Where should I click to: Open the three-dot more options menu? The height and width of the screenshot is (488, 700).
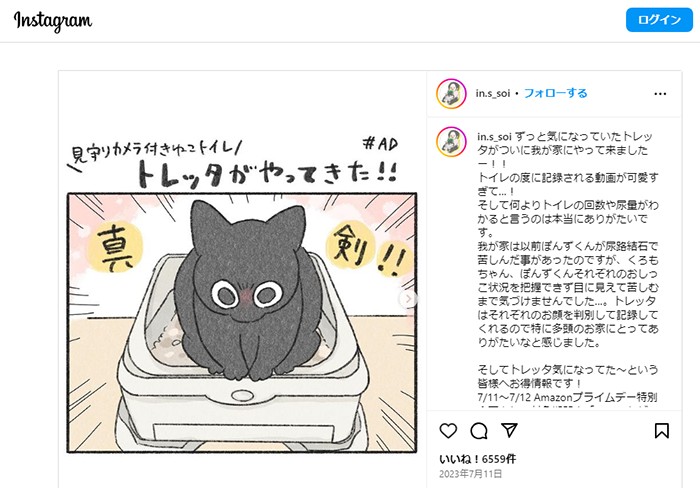tap(660, 94)
